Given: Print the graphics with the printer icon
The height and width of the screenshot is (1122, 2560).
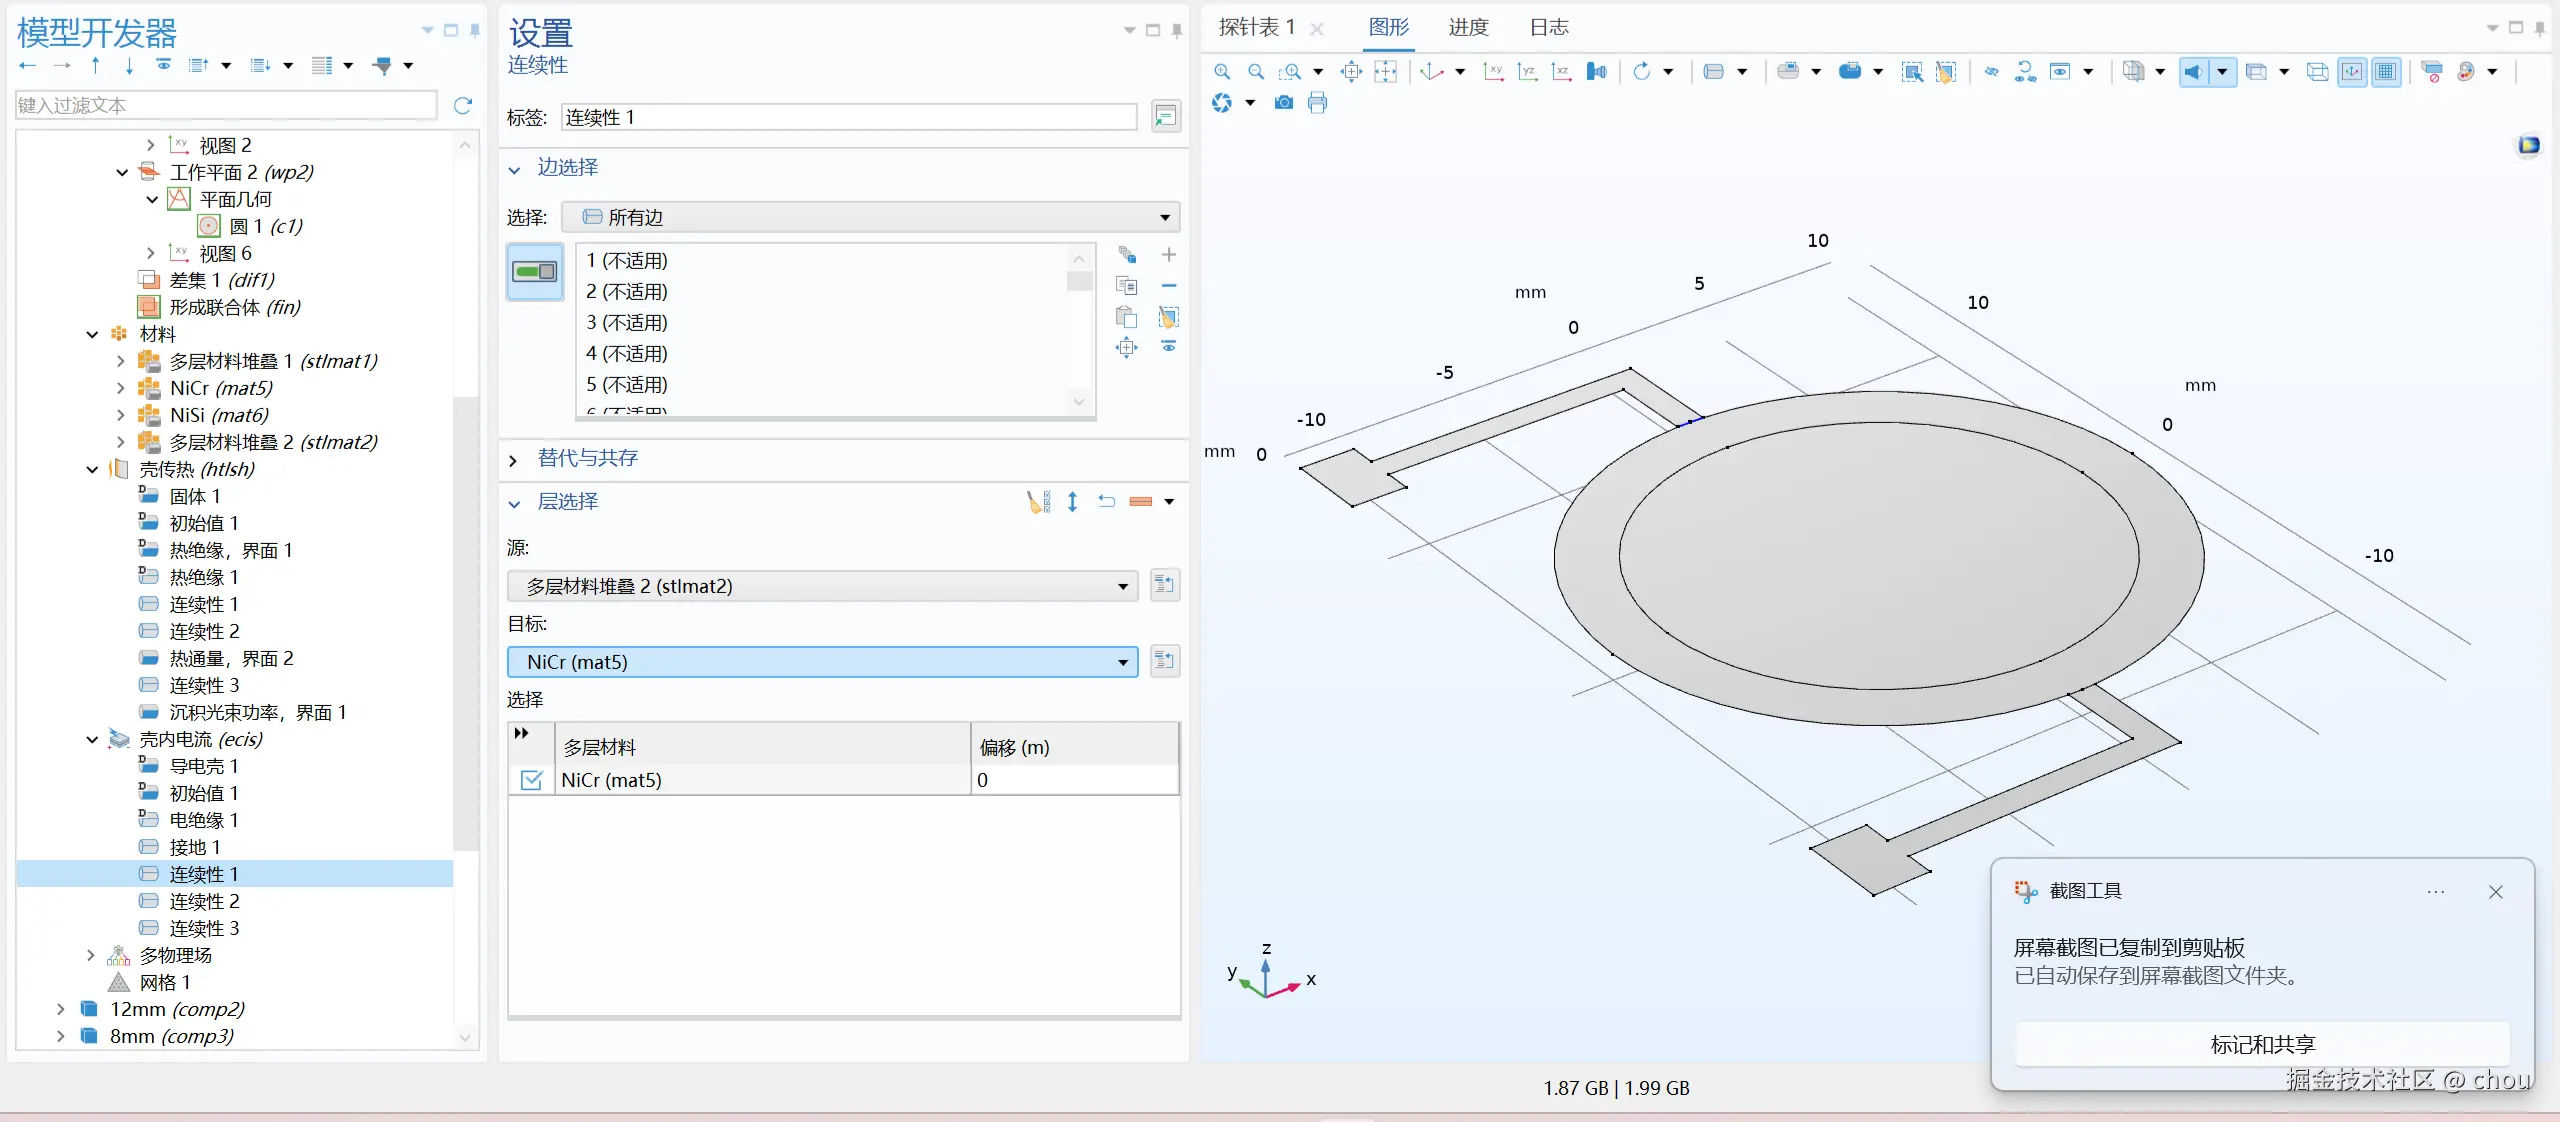Looking at the screenshot, I should point(1318,102).
